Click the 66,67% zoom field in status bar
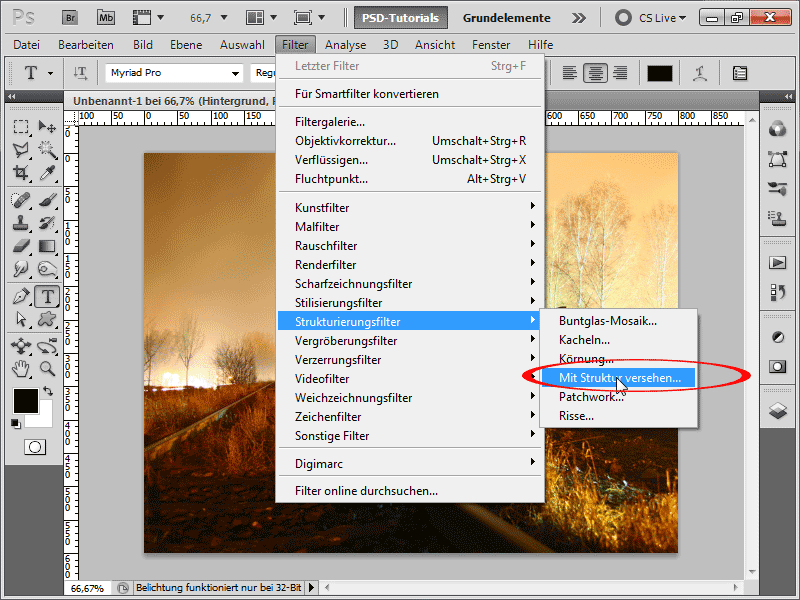Image resolution: width=800 pixels, height=600 pixels. tap(87, 588)
